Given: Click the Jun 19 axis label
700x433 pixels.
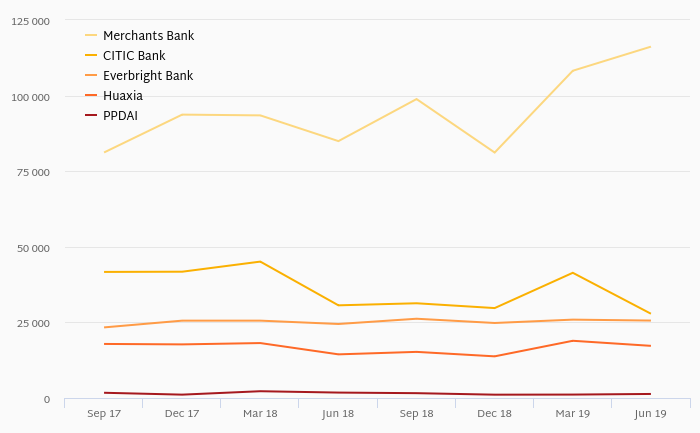Looking at the screenshot, I should coord(650,414).
